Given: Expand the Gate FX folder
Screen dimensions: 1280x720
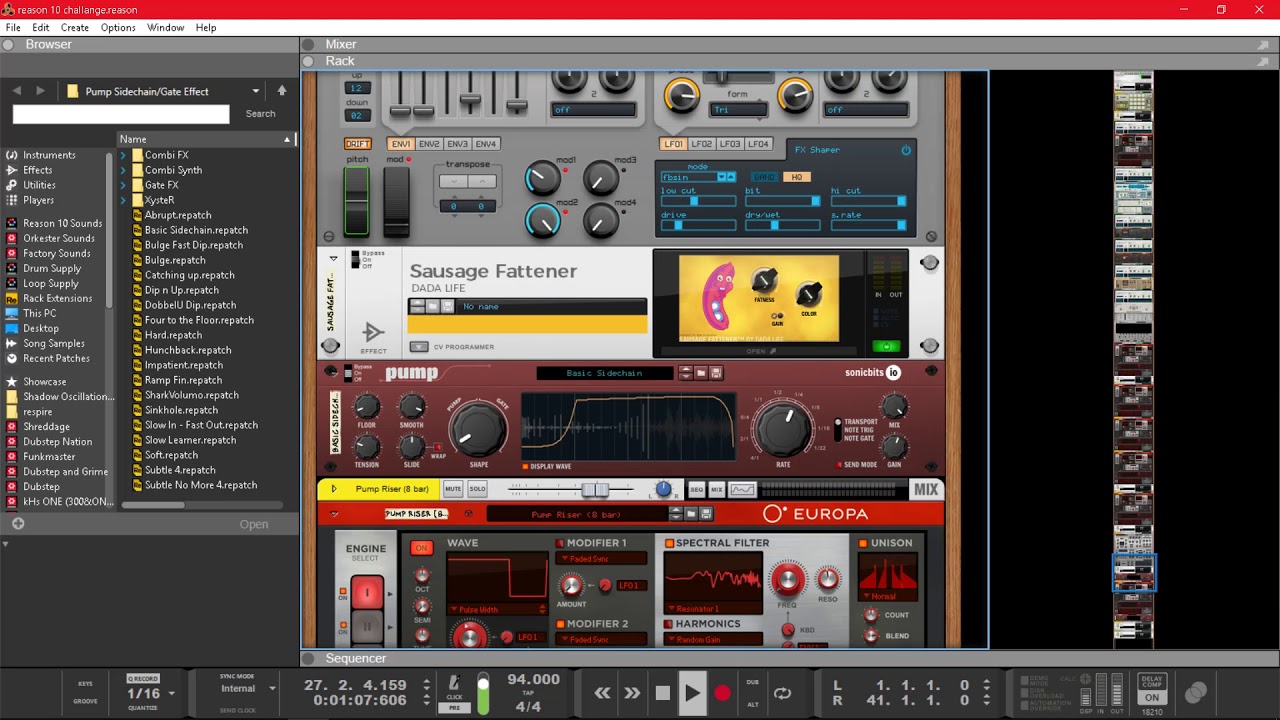Looking at the screenshot, I should click(124, 185).
